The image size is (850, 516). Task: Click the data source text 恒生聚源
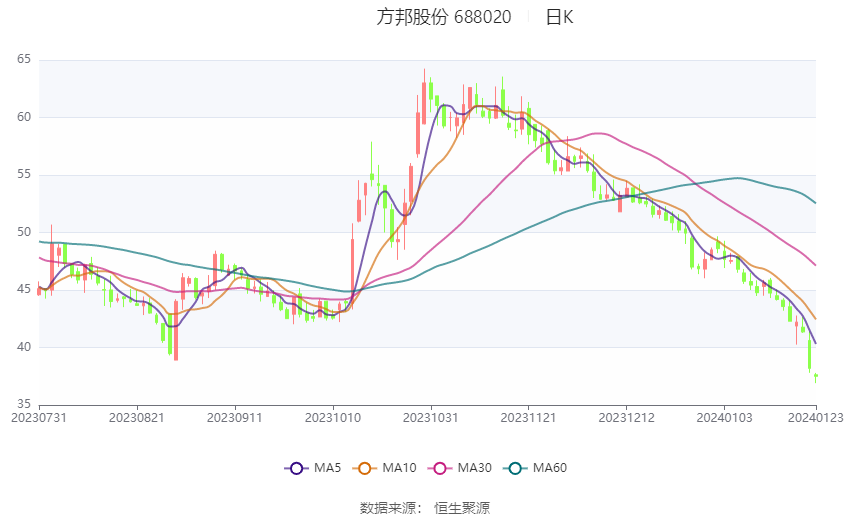[462, 508]
